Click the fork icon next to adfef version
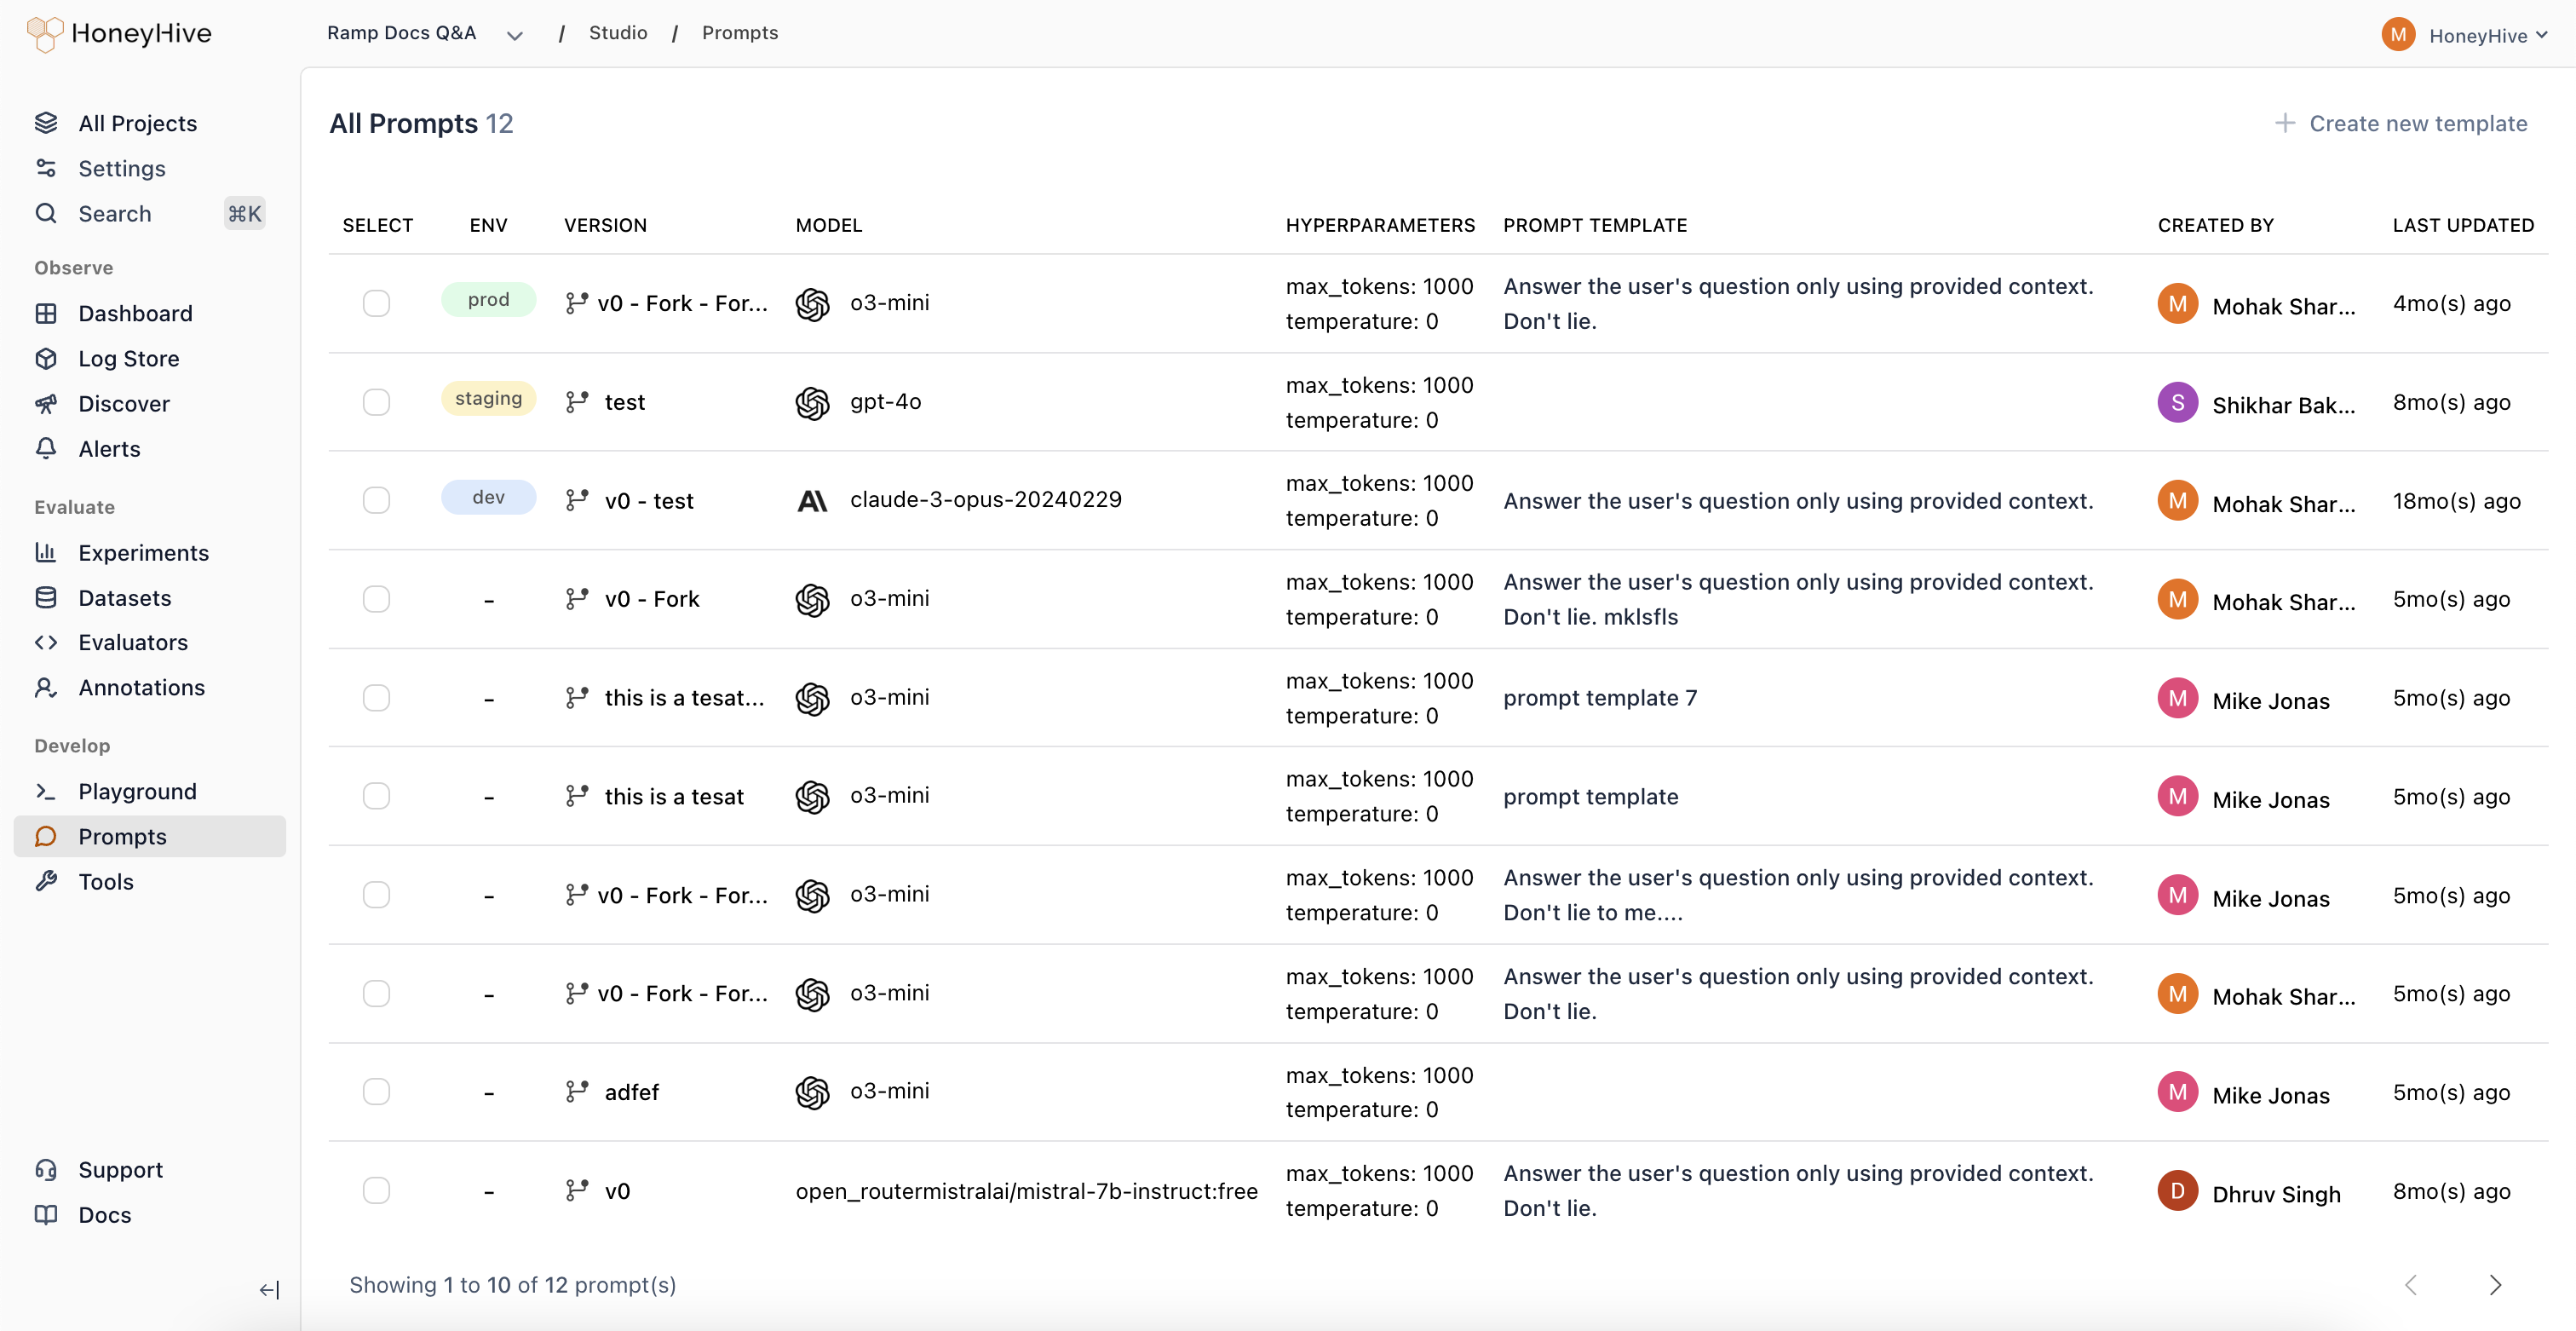The image size is (2576, 1331). pyautogui.click(x=577, y=1091)
